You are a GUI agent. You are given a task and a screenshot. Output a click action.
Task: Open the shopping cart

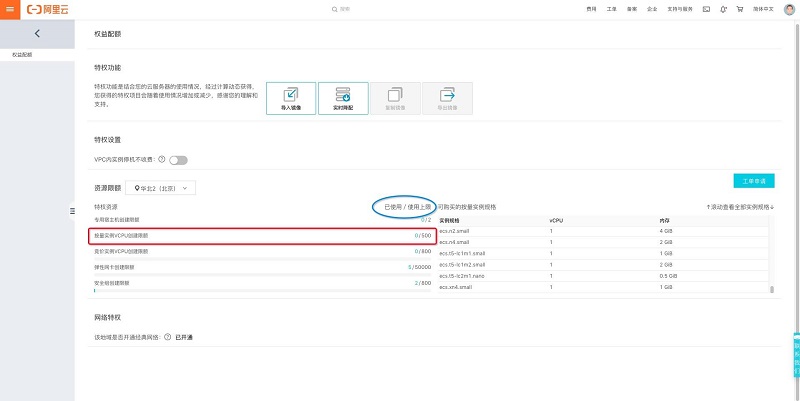[x=740, y=9]
